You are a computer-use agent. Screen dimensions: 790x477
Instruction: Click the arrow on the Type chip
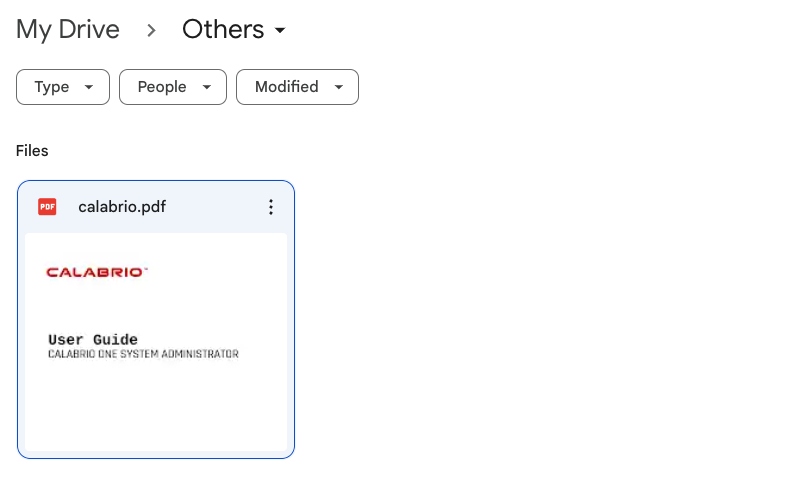point(90,87)
